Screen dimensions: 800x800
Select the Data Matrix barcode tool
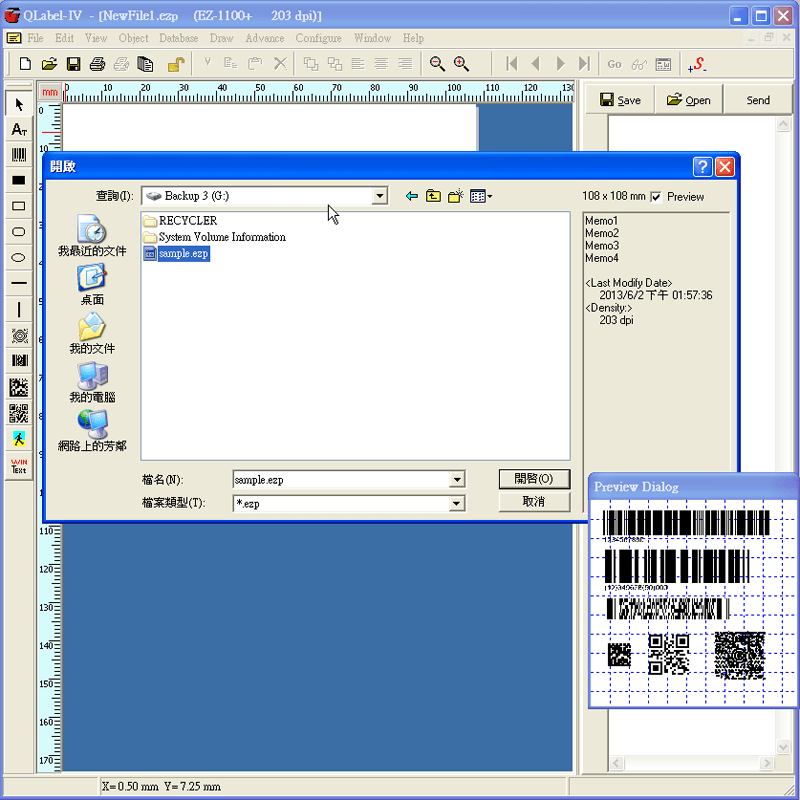pos(18,387)
